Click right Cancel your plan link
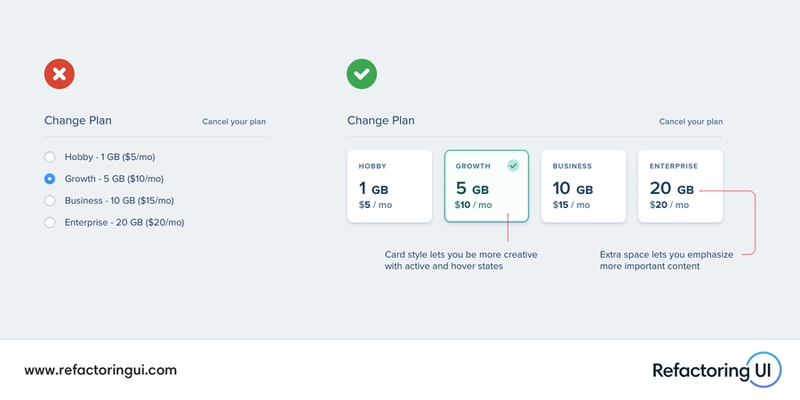800x400 pixels. tap(690, 122)
